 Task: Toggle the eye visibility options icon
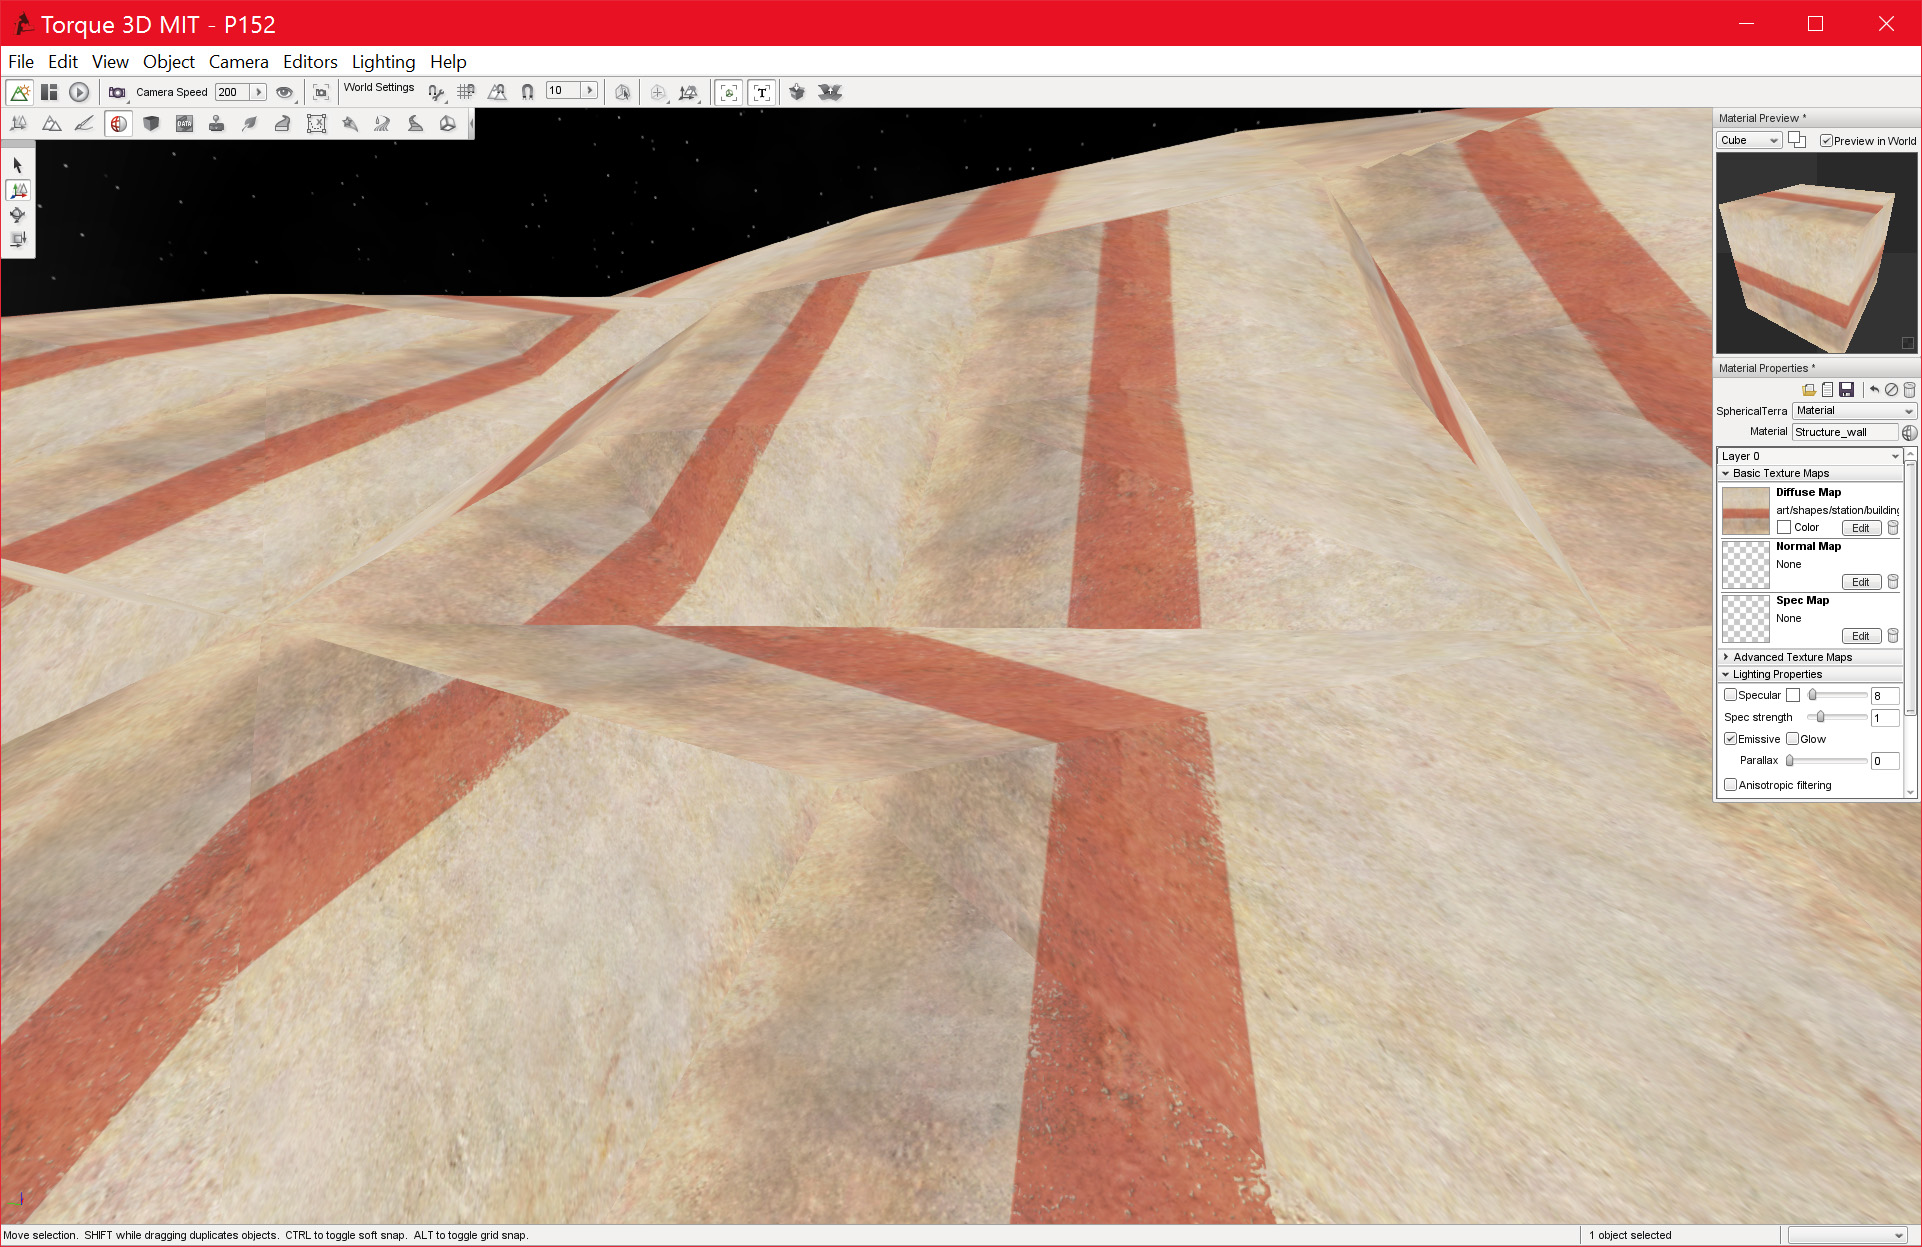[x=285, y=92]
